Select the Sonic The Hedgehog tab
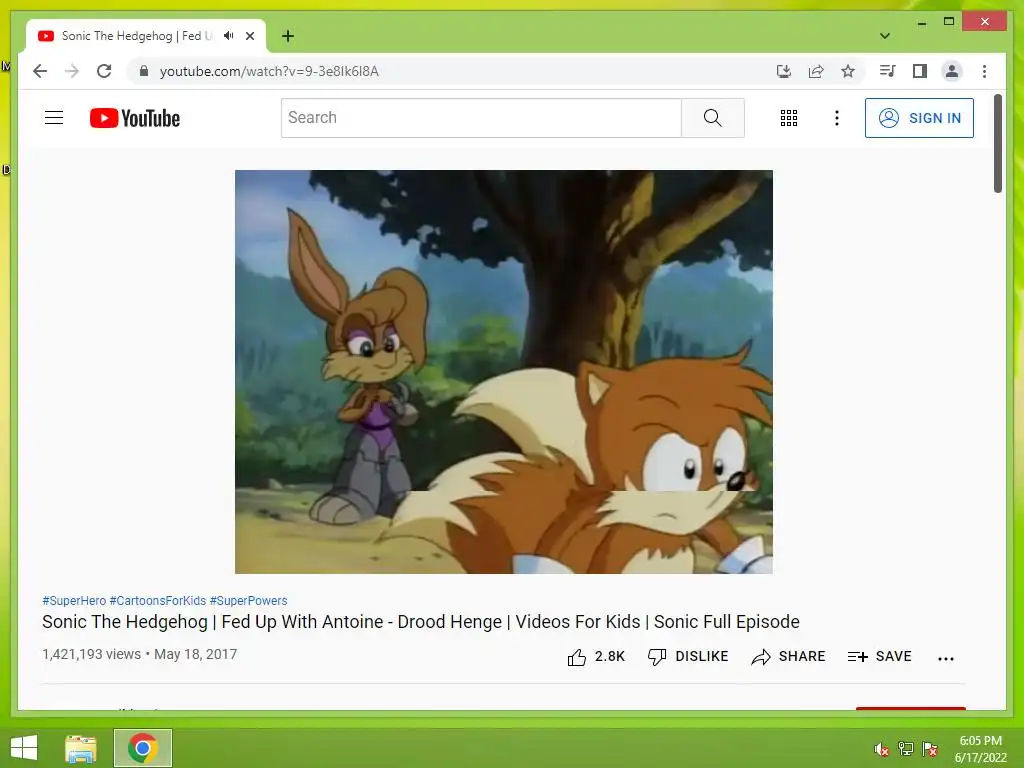The width and height of the screenshot is (1024, 768). (x=146, y=36)
